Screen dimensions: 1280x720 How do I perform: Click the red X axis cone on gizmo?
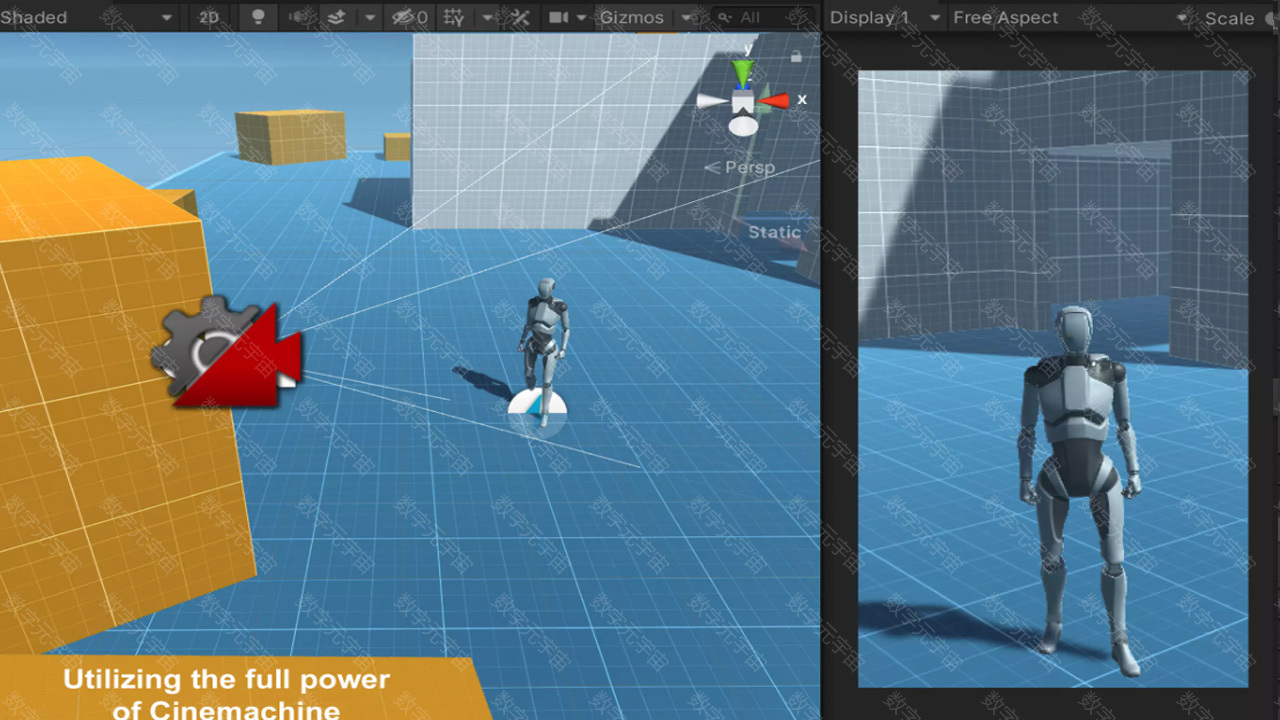click(775, 100)
